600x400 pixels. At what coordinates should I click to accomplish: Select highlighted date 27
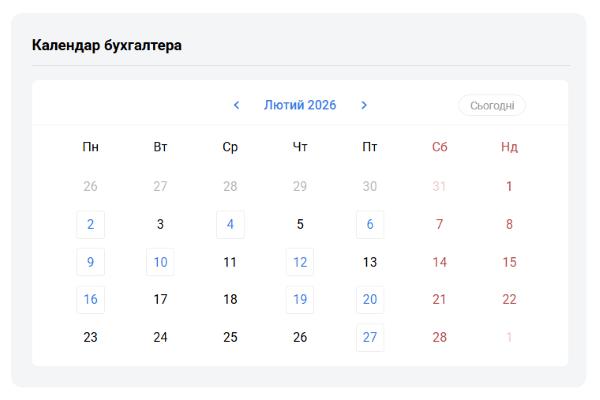tap(370, 337)
